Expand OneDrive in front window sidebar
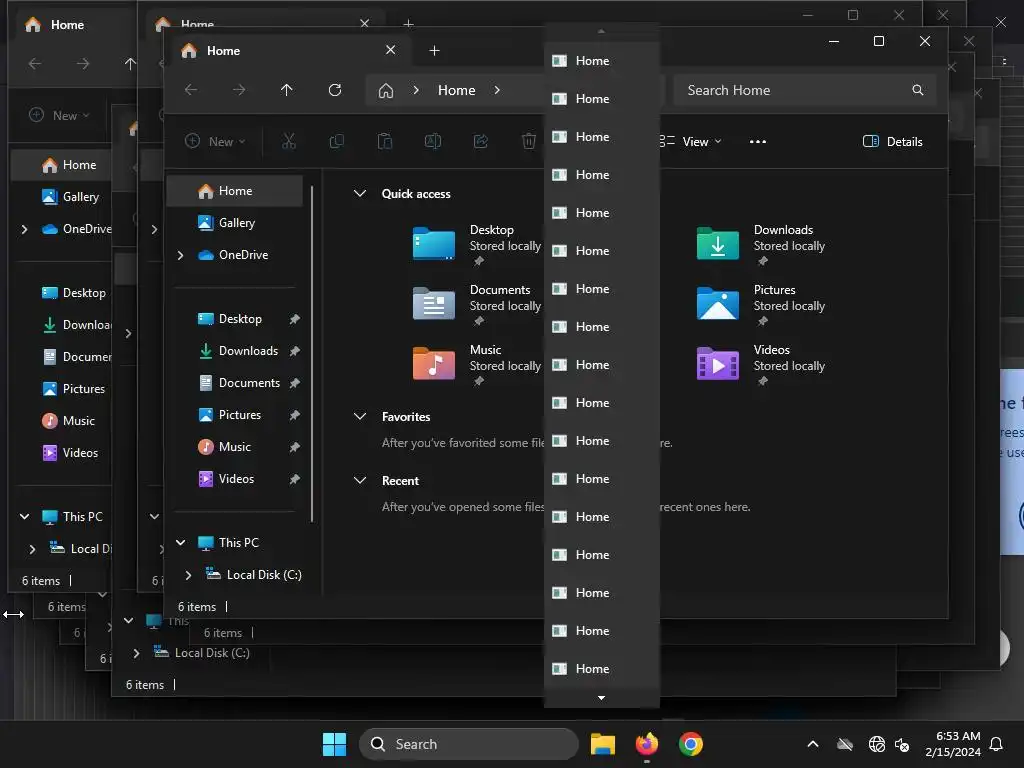 (x=181, y=255)
